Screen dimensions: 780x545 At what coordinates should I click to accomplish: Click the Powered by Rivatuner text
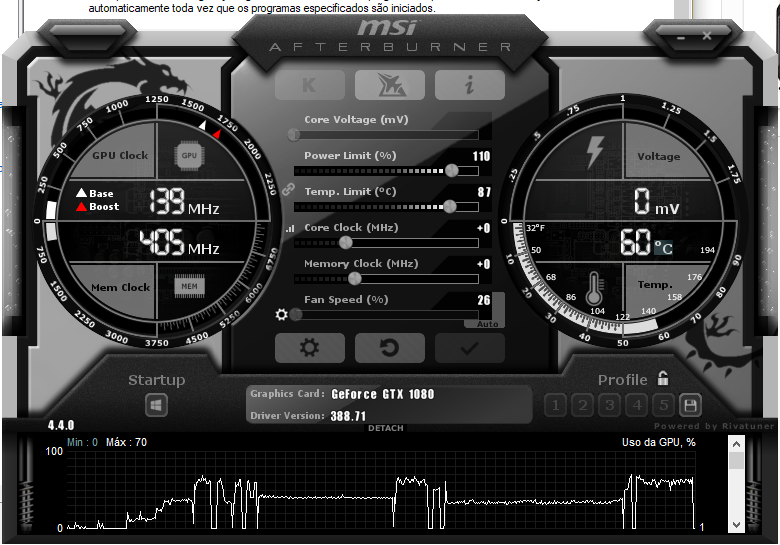714,426
